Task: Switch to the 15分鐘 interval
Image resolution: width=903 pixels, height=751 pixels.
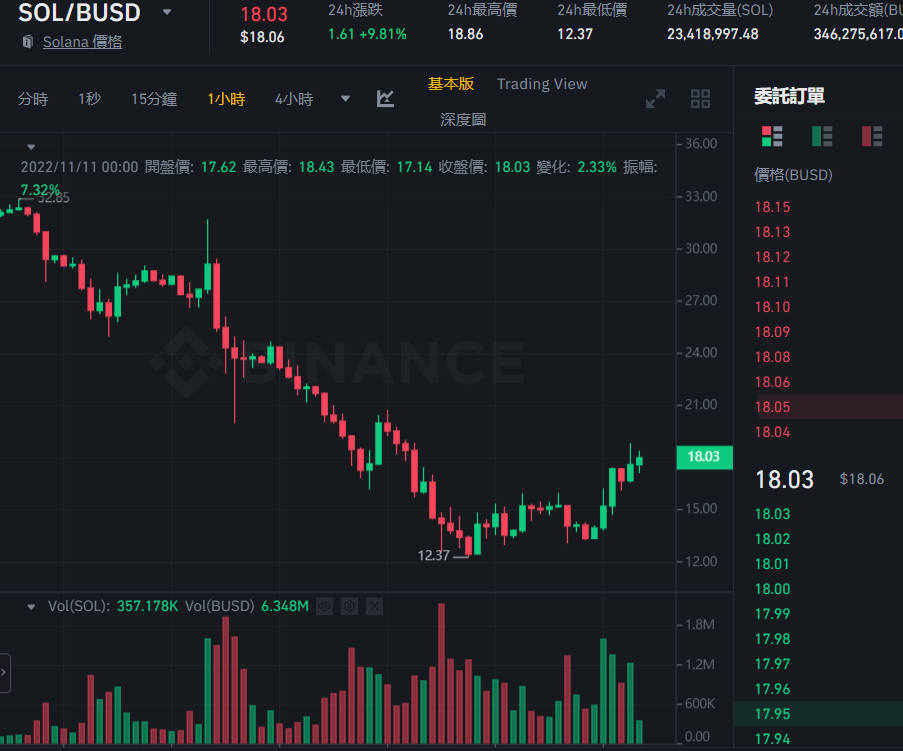Action: tap(154, 99)
